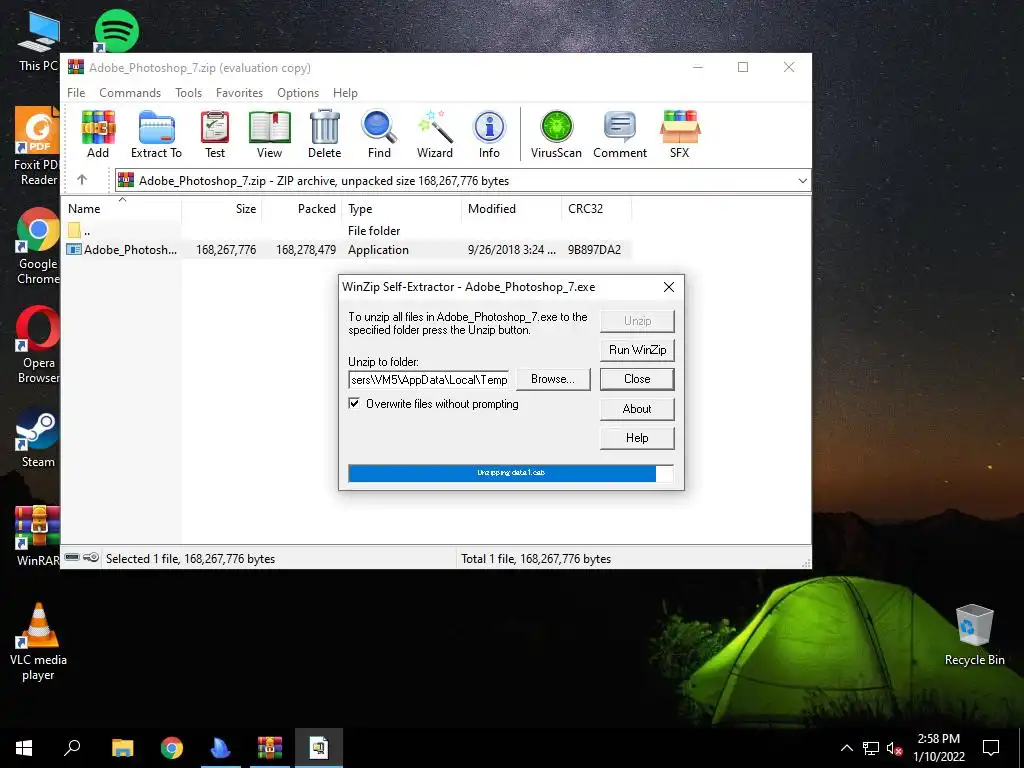Click the Help button in Self-Extractor dialog
The width and height of the screenshot is (1024, 768).
(637, 438)
